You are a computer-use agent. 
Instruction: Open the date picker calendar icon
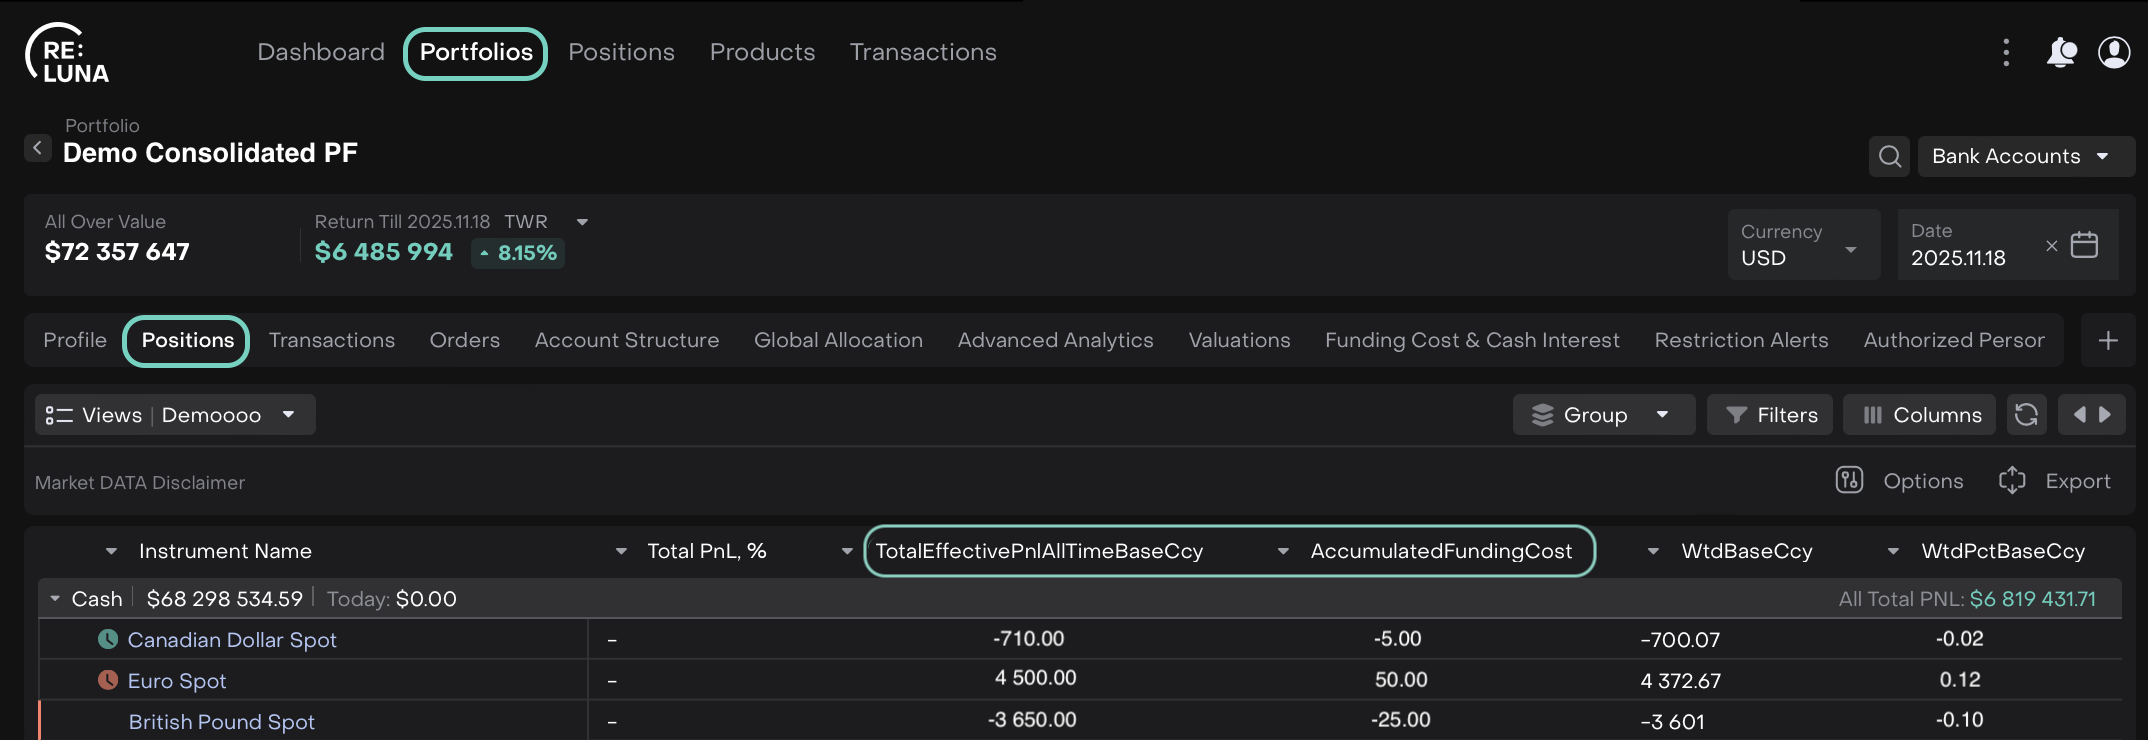click(x=2084, y=245)
